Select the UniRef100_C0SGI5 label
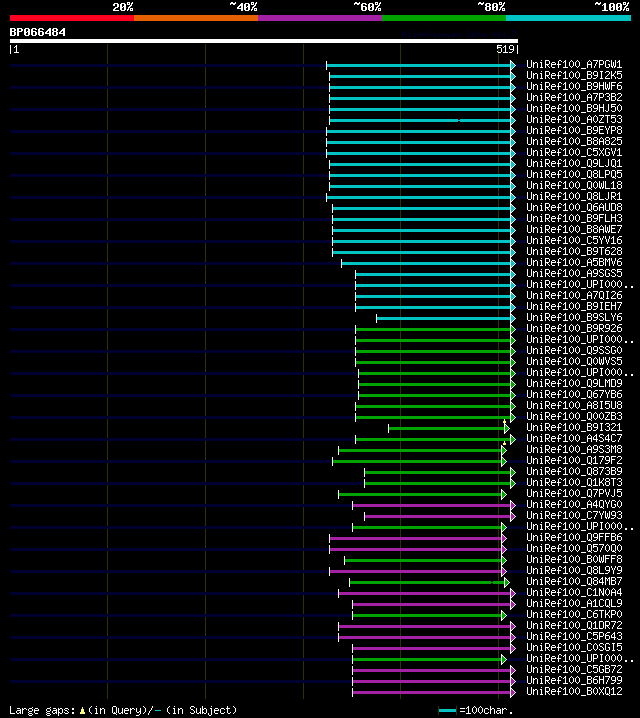Image resolution: width=640 pixels, height=718 pixels. 574,647
